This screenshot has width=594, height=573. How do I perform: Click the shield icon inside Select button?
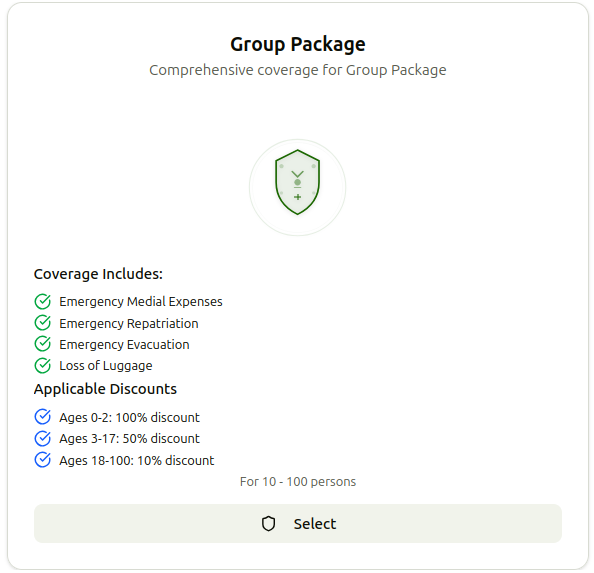point(268,524)
